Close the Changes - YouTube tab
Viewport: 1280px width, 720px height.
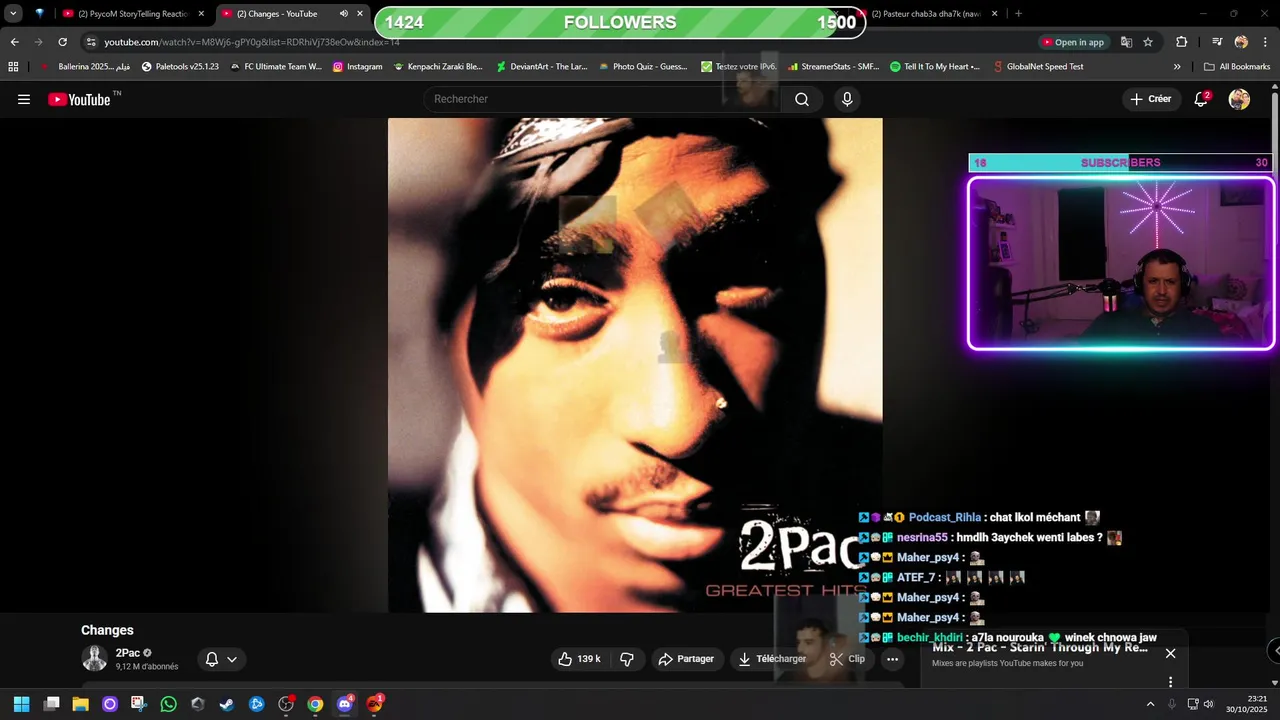360,14
